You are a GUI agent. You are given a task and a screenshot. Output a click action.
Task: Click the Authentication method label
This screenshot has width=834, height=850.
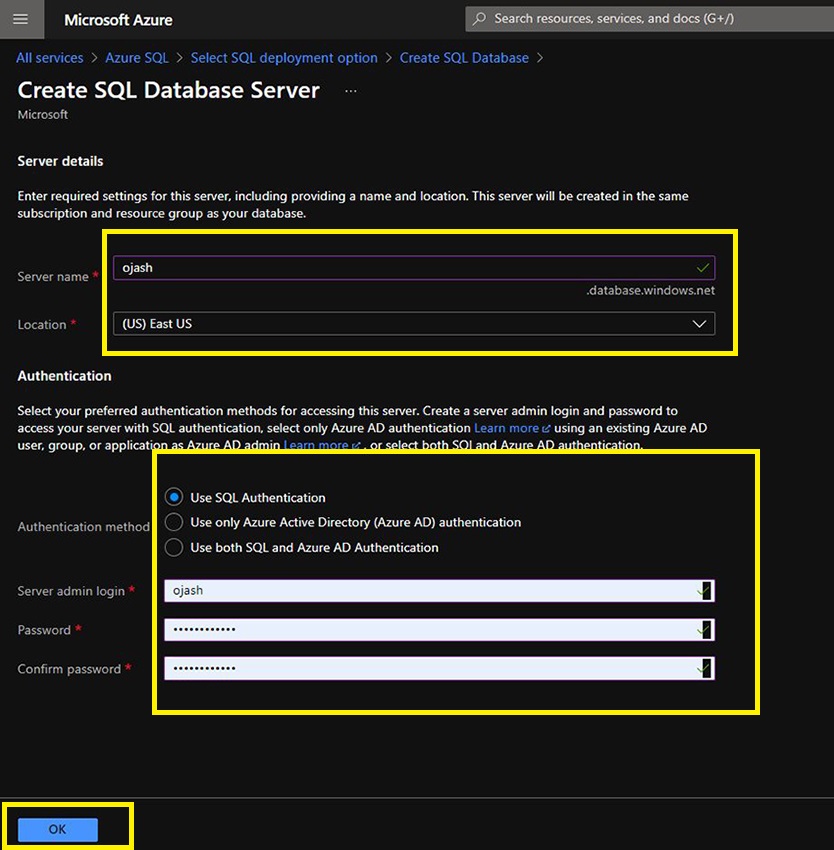point(84,527)
